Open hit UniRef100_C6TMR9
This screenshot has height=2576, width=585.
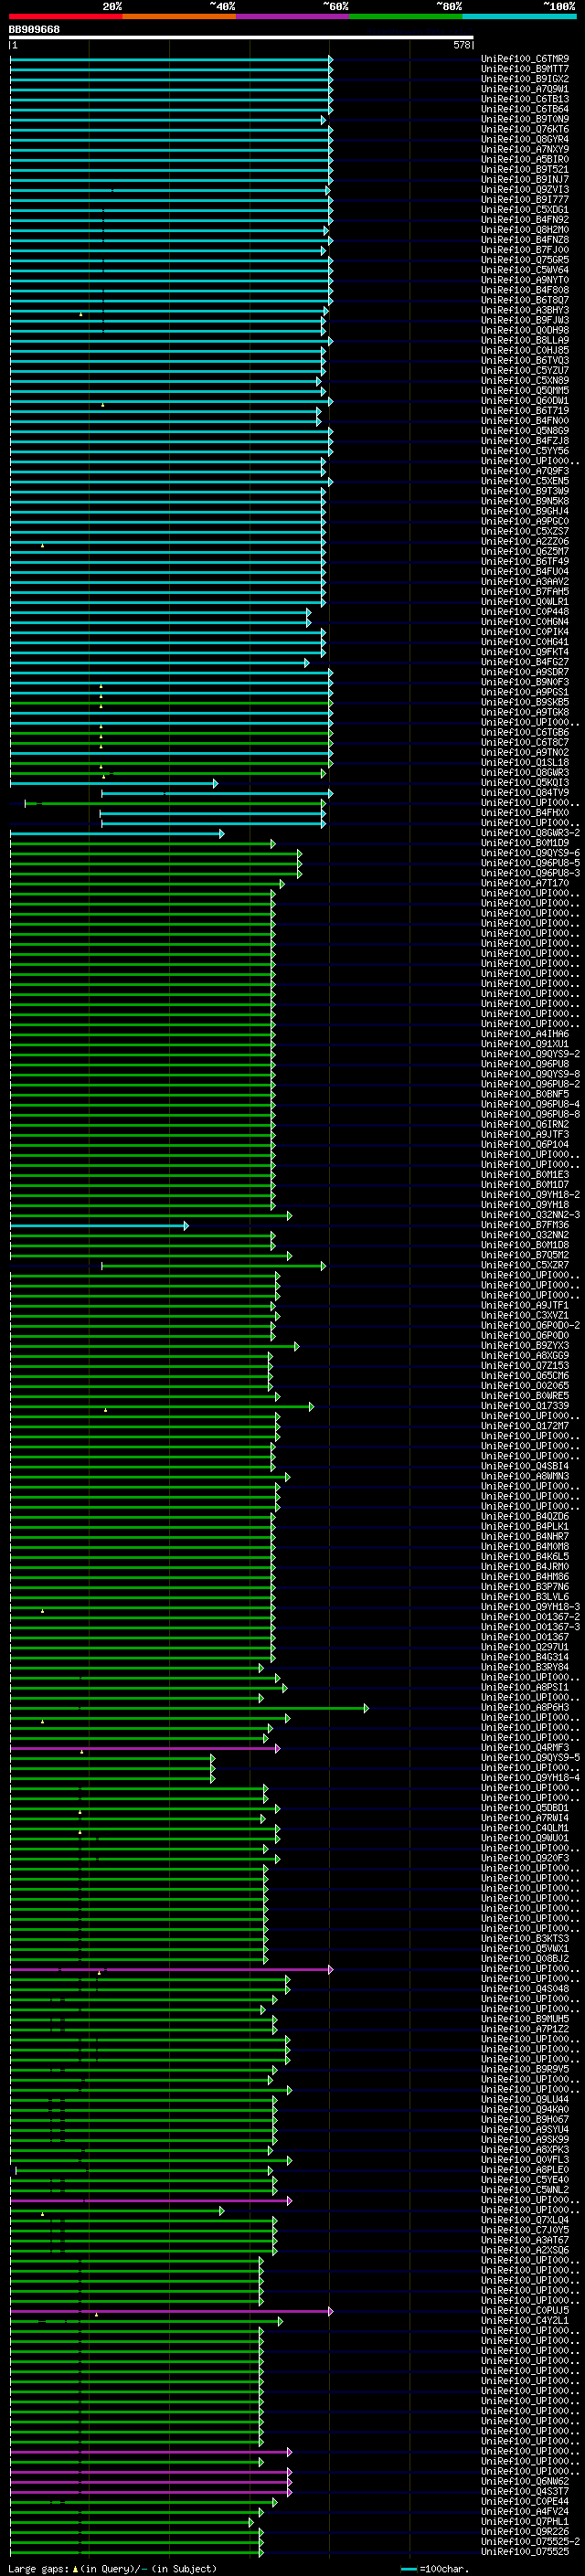coord(525,59)
